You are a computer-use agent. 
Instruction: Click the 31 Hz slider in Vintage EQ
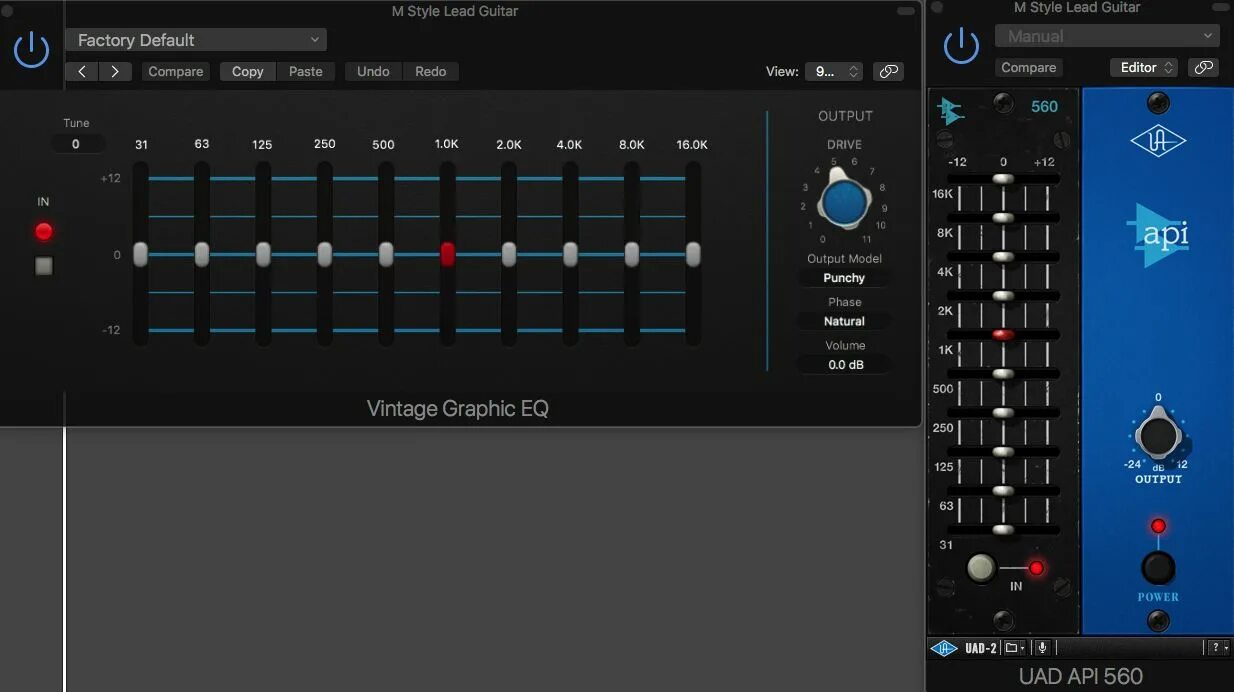pos(141,254)
